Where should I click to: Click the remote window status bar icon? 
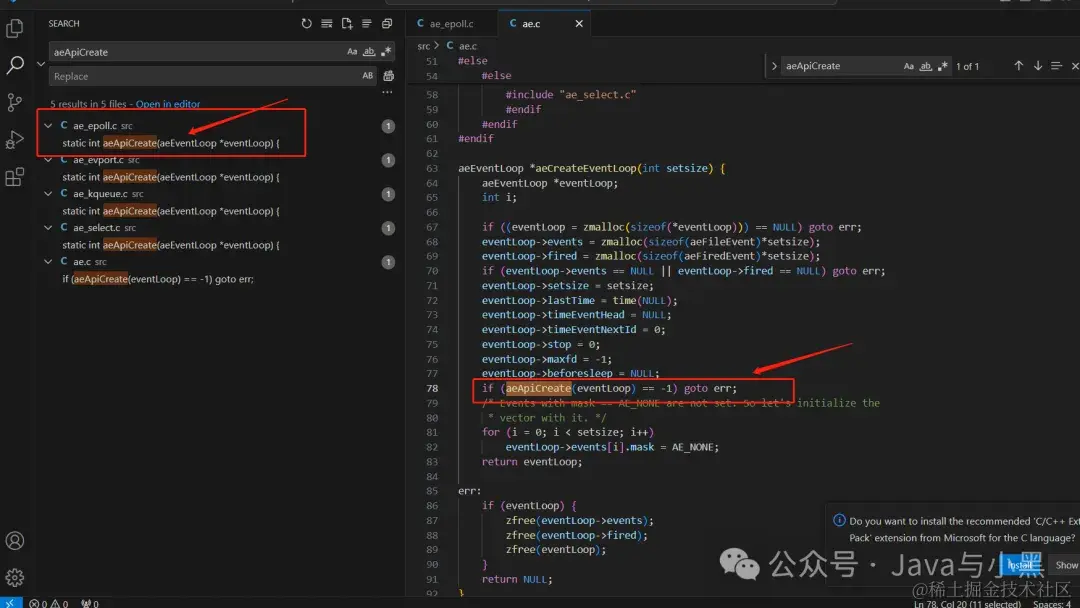10,603
